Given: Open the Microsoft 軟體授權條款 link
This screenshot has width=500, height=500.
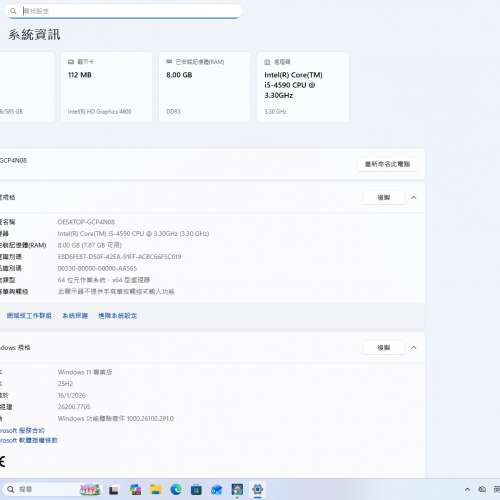Looking at the screenshot, I should tap(29, 440).
